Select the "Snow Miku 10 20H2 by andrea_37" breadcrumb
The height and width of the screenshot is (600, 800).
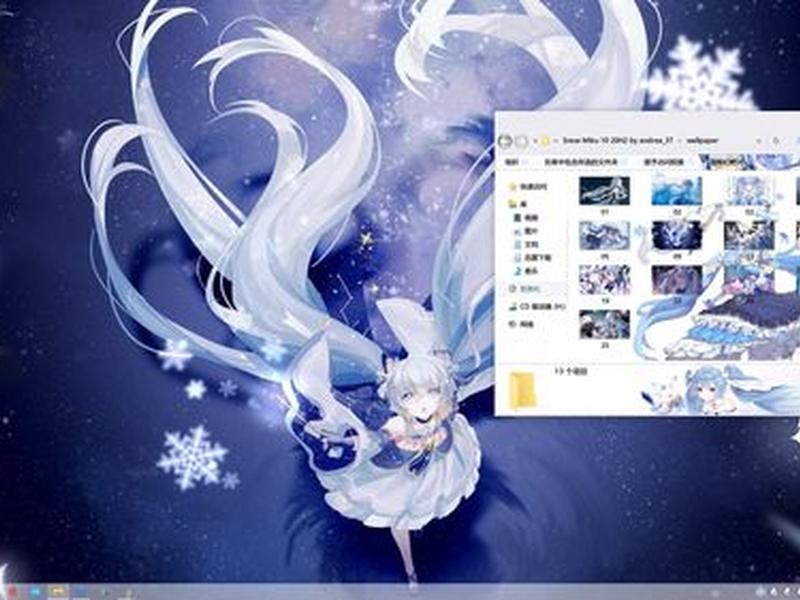point(618,140)
